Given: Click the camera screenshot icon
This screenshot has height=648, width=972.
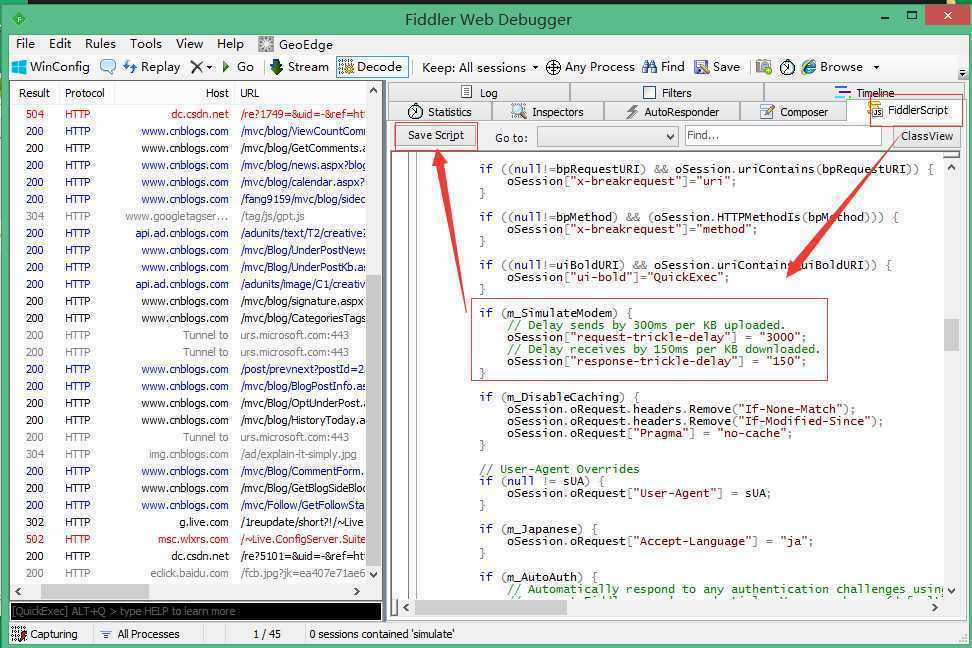Looking at the screenshot, I should (x=764, y=67).
